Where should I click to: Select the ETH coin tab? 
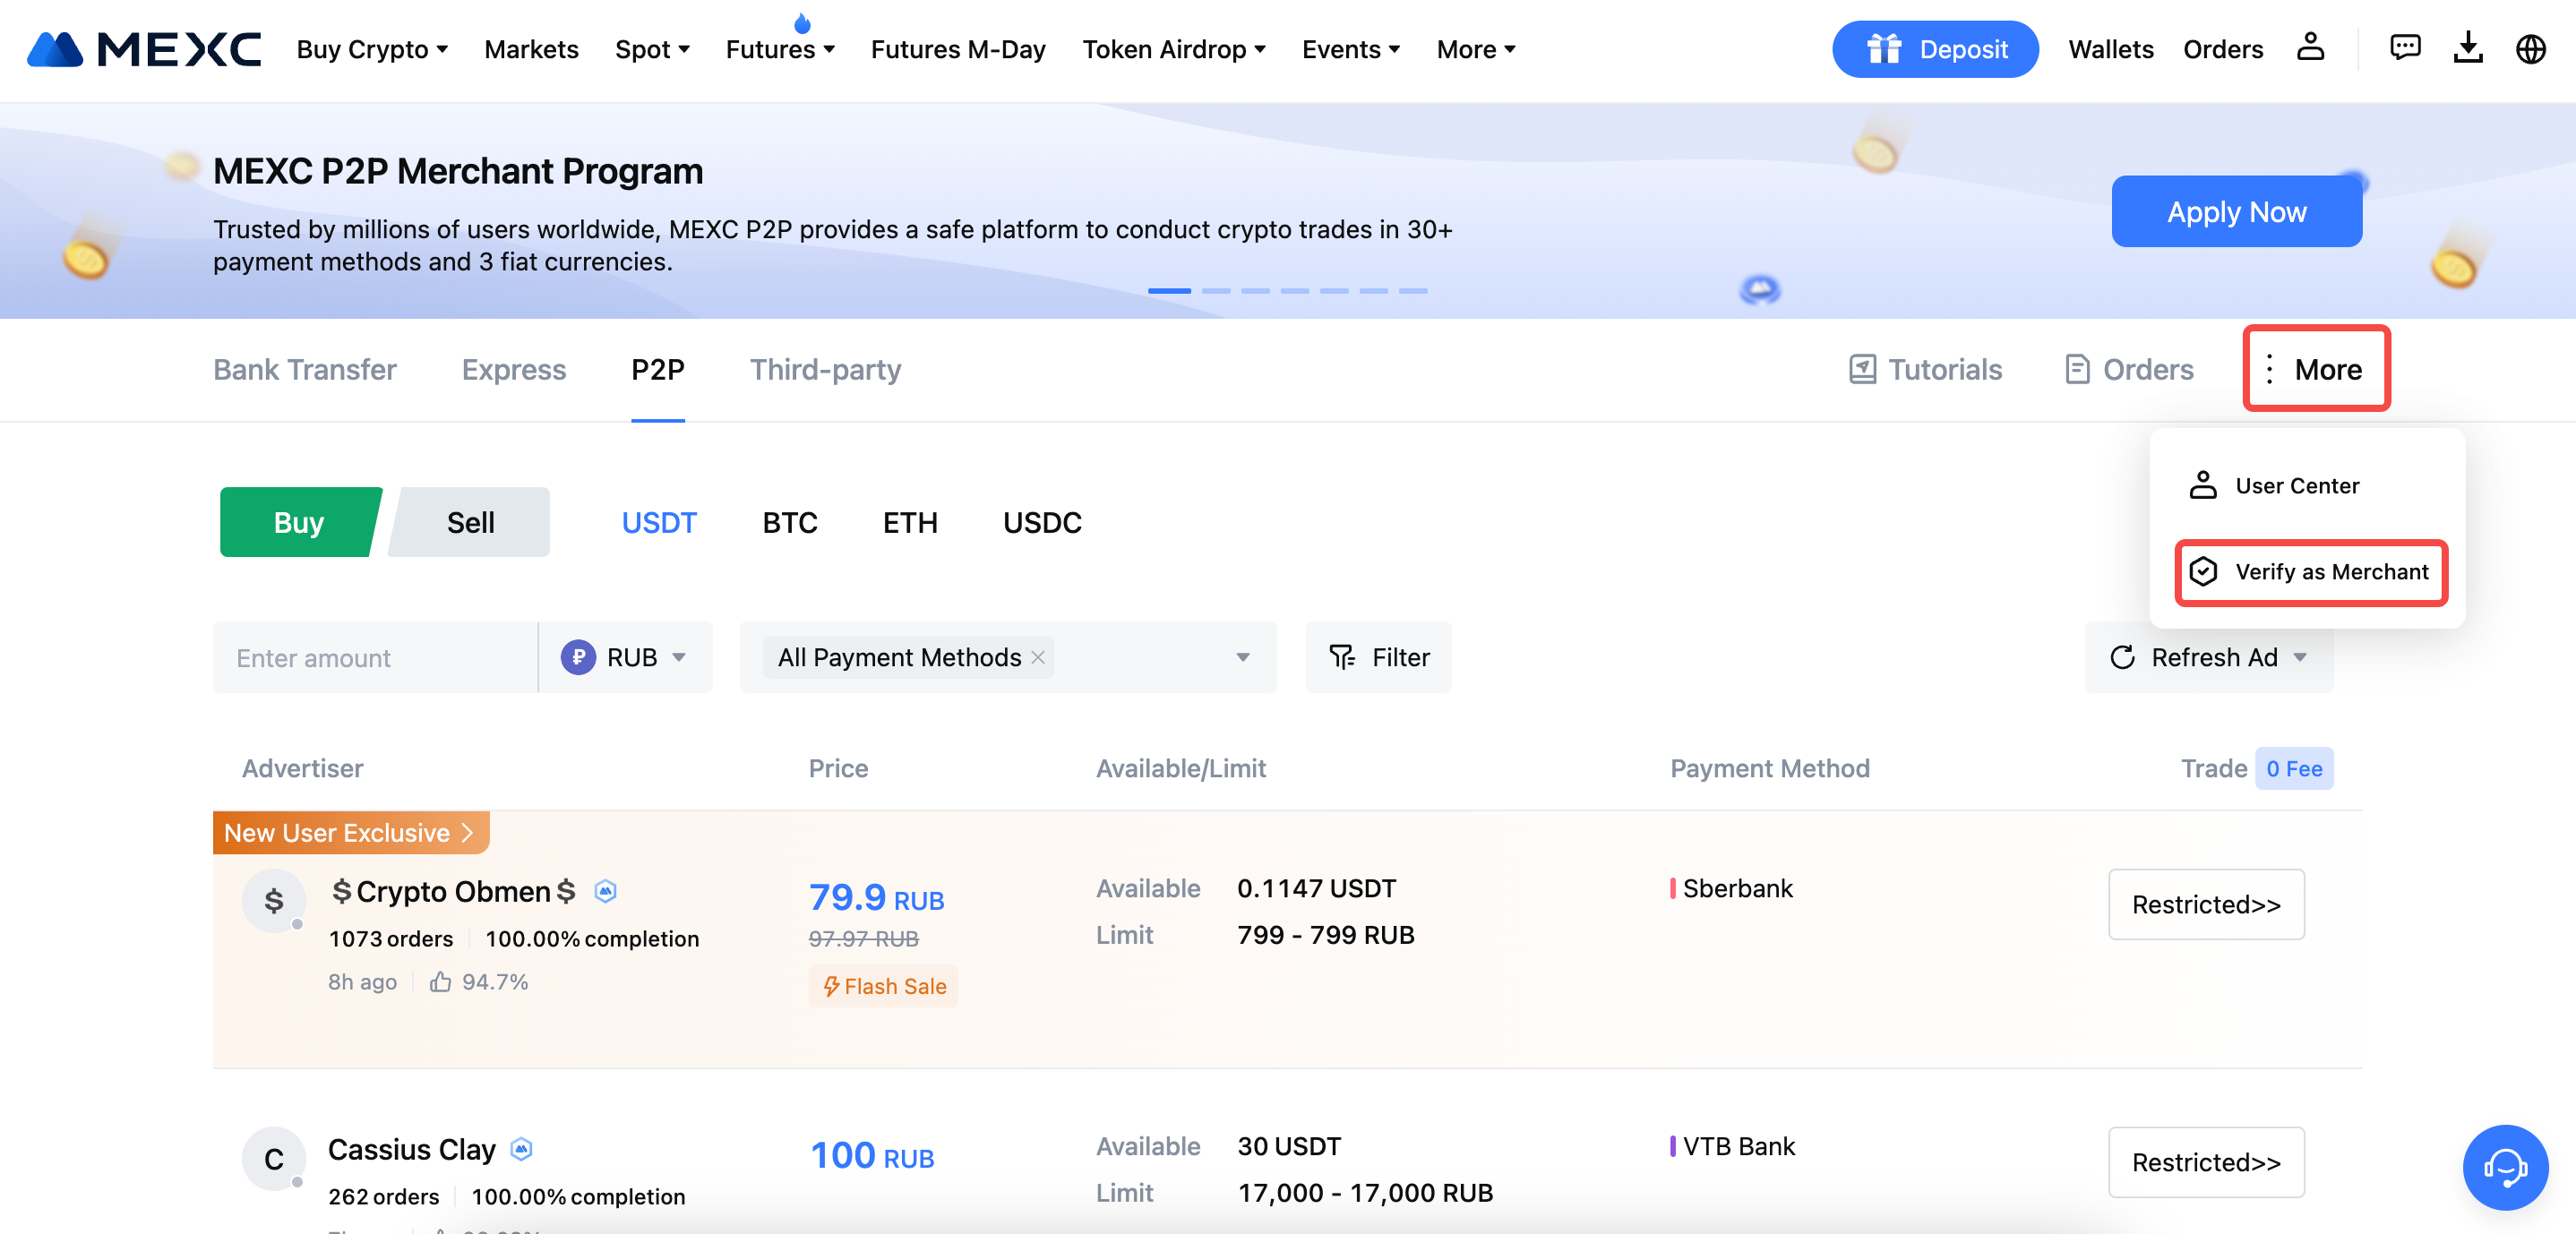910,522
